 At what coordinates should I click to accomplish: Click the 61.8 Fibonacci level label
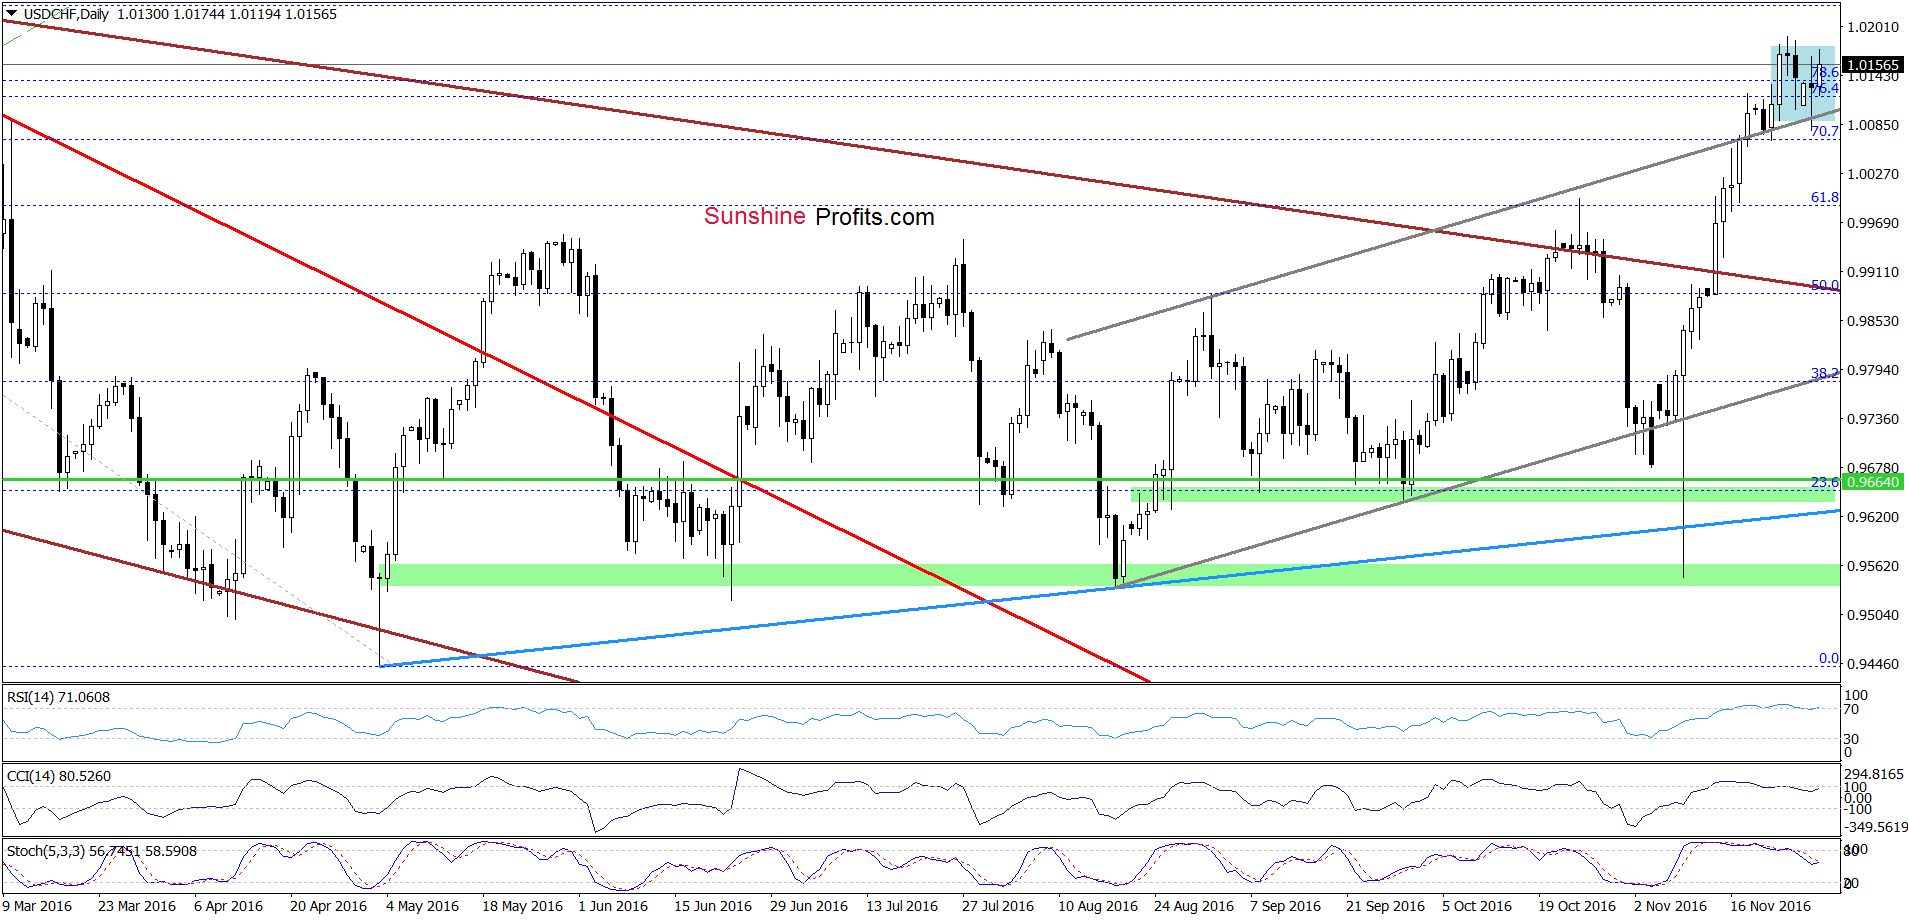click(1824, 197)
